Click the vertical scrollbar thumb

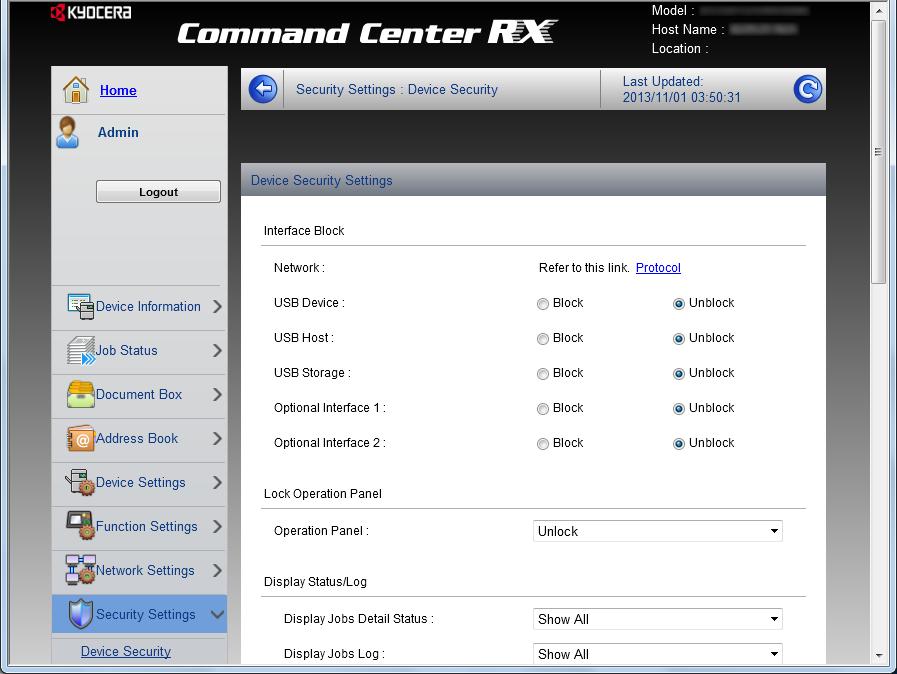point(878,152)
